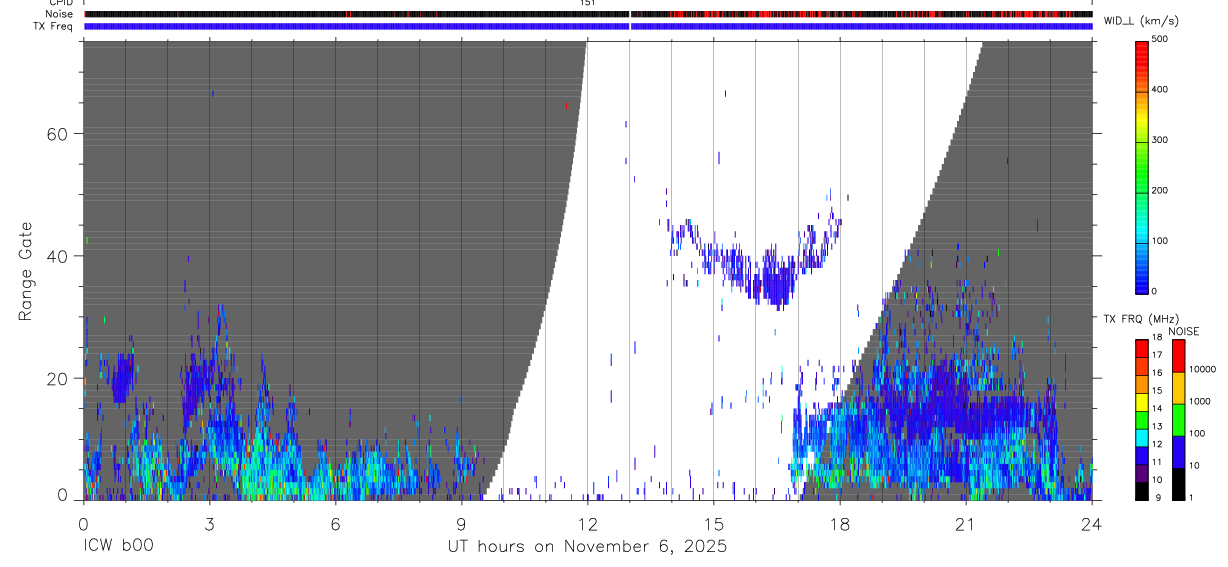Click the '1000' value on NOISE scale
The width and height of the screenshot is (1228, 567).
(1198, 401)
